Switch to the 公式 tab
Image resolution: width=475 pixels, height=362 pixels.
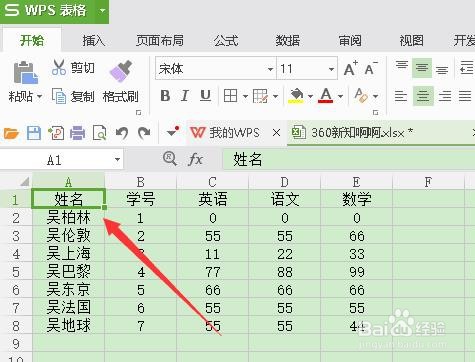[x=226, y=41]
